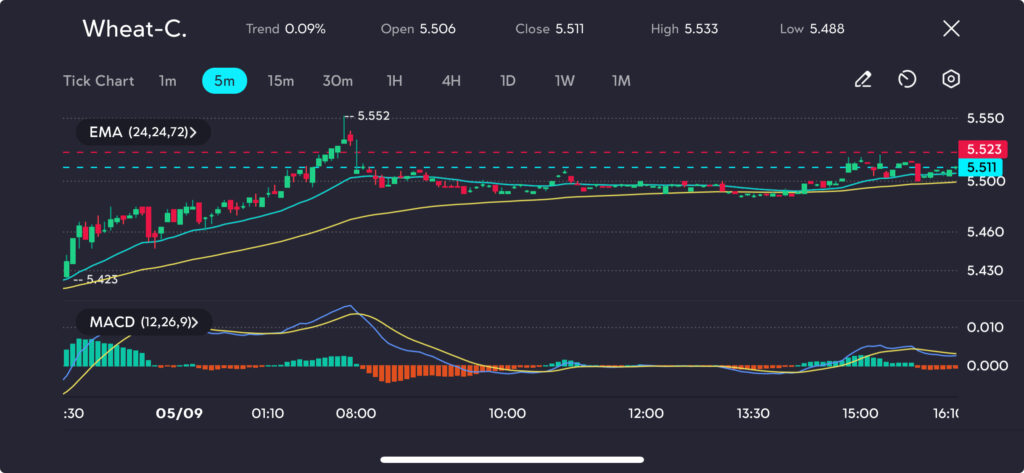Screen dimensions: 1024x473
Task: Expand the MACD (12,26,9) indicator
Action: coord(143,323)
